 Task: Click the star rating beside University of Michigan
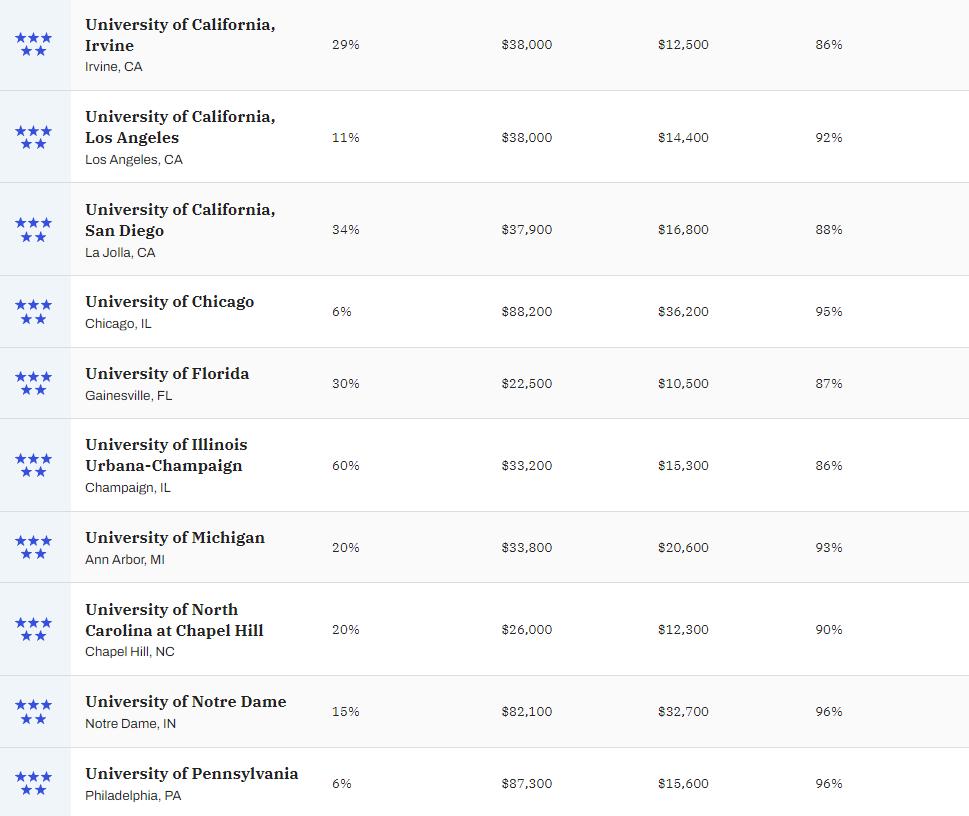point(33,548)
